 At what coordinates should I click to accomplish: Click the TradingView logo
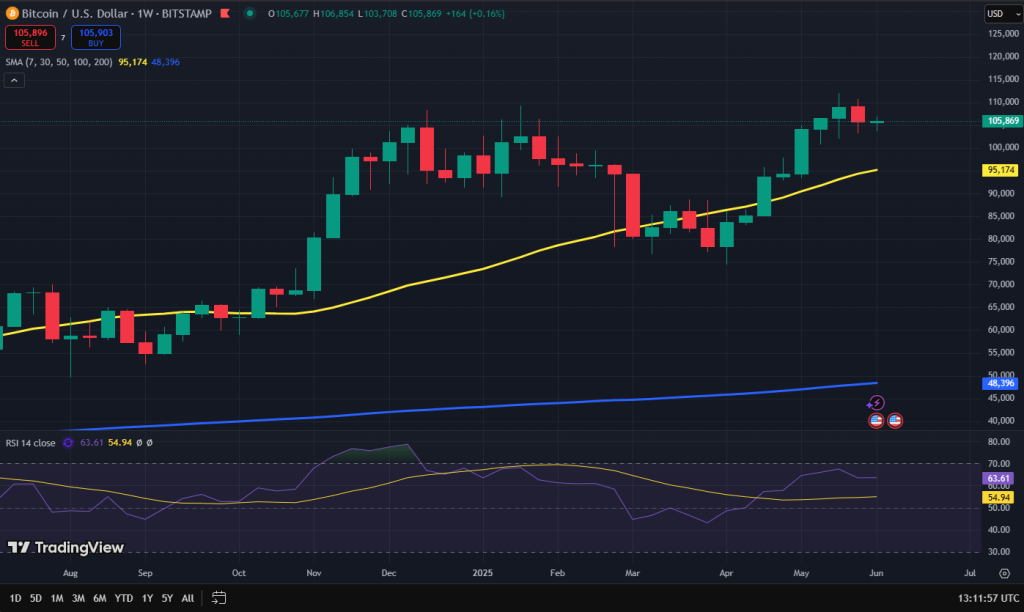click(x=65, y=547)
